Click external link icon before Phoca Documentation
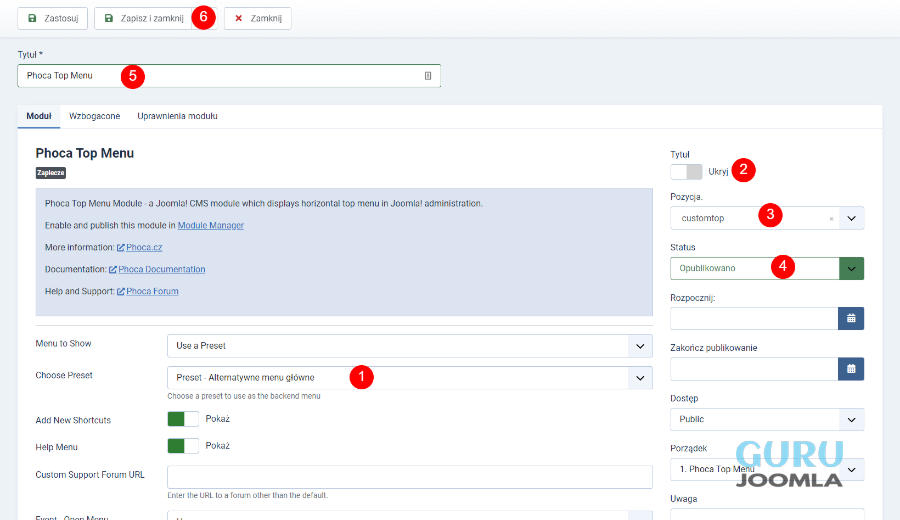 (x=113, y=270)
